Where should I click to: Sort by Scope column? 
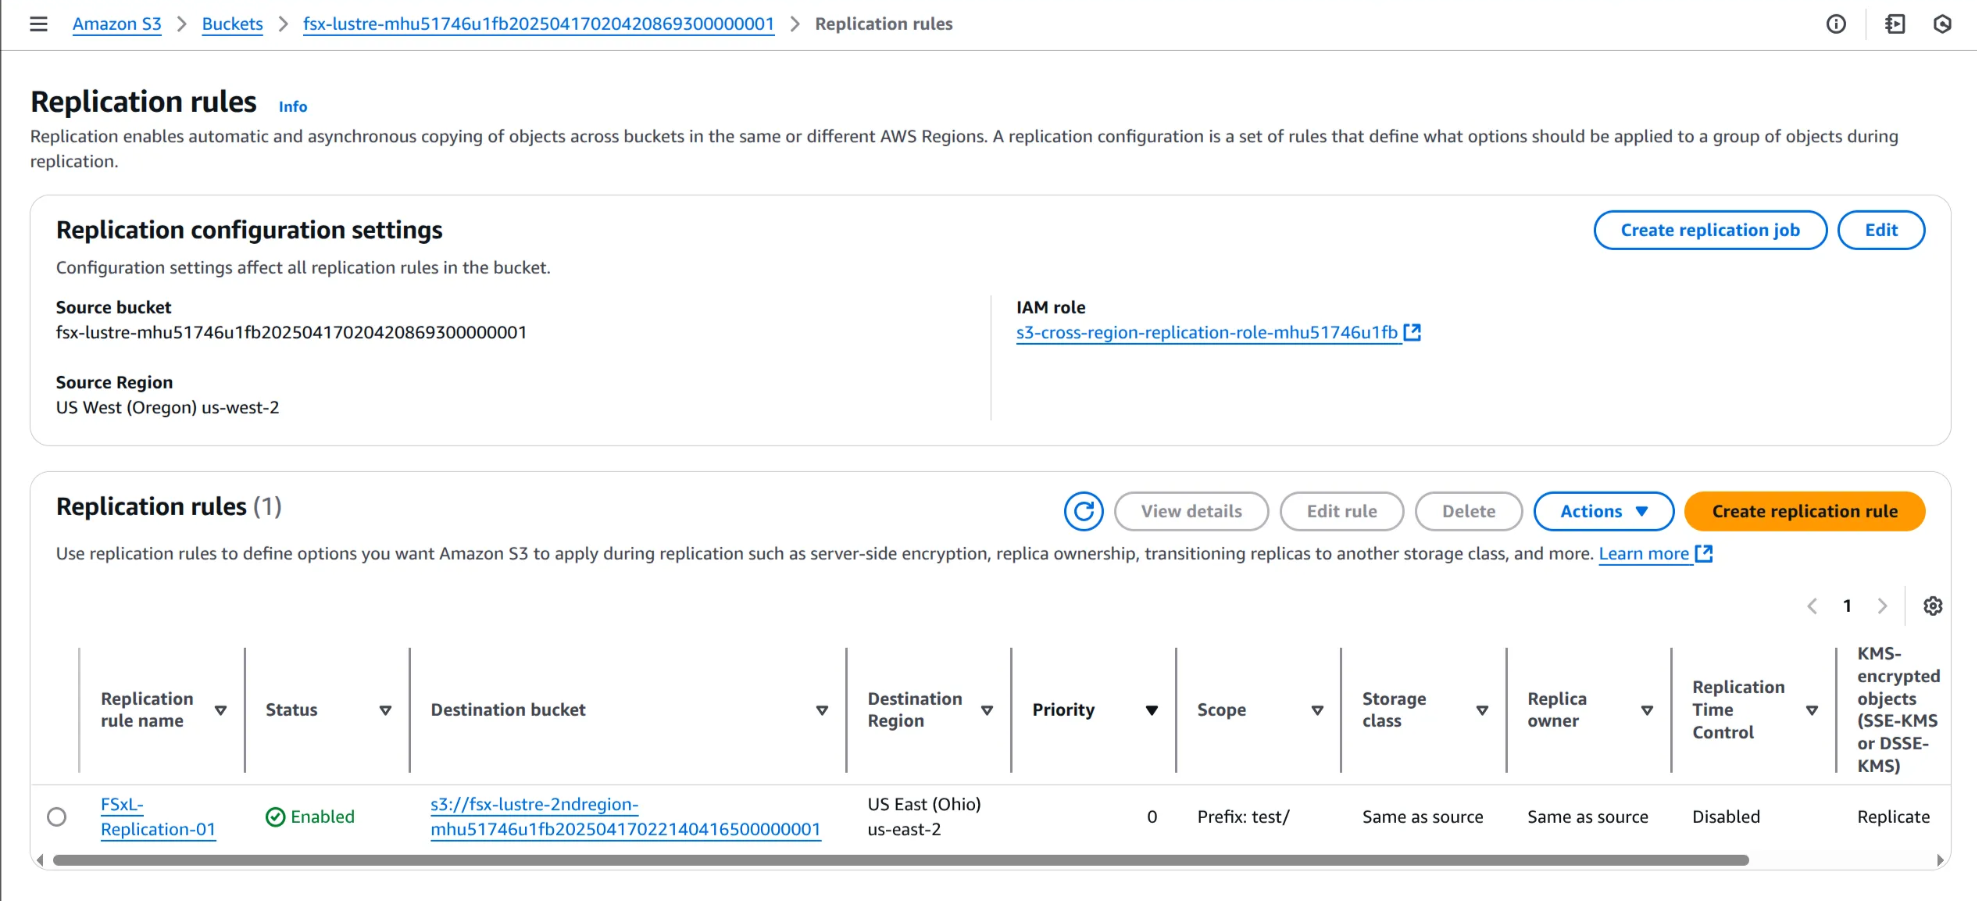1317,710
